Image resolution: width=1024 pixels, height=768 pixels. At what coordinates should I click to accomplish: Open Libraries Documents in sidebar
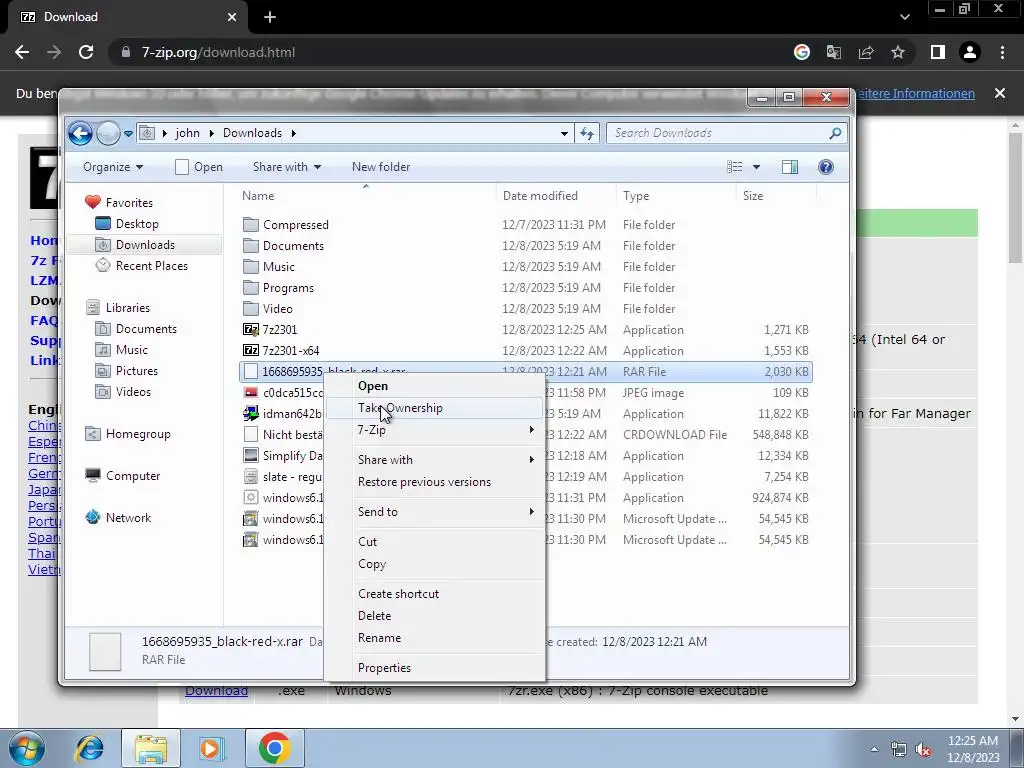(x=146, y=329)
